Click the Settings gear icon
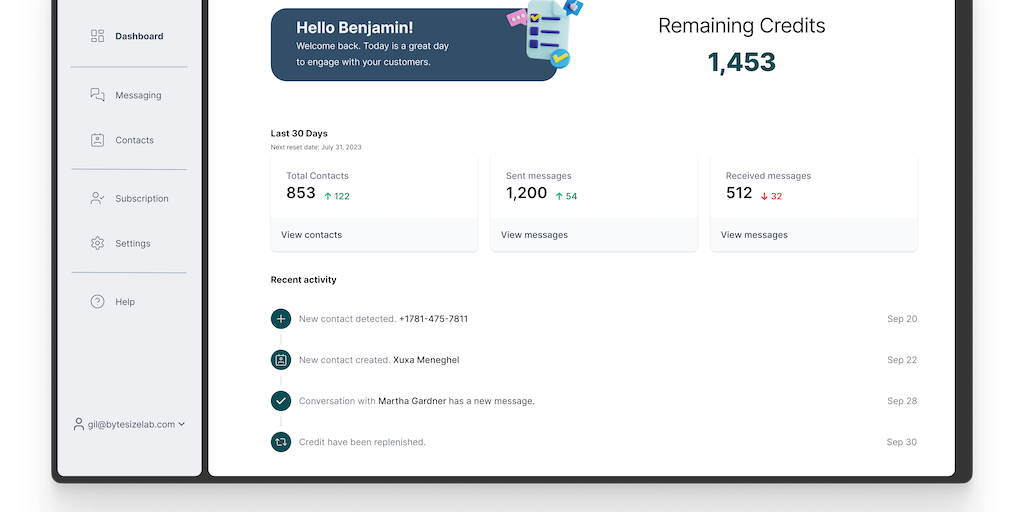This screenshot has width=1024, height=512. [97, 243]
